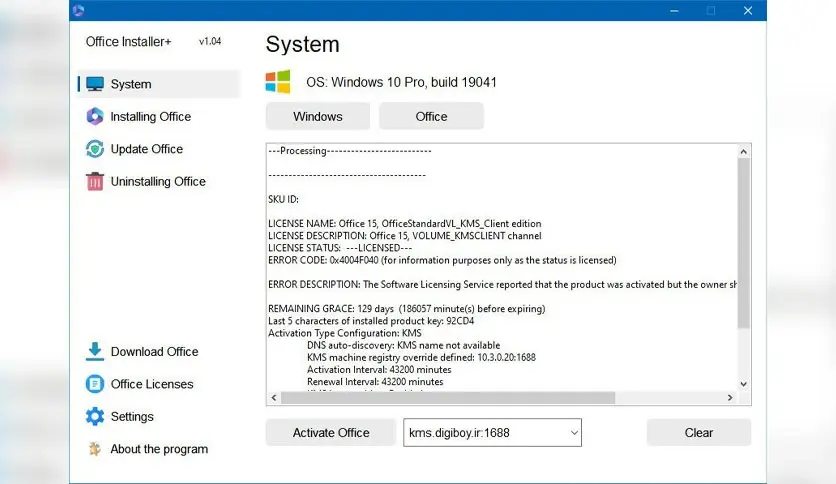Click the log scrollbar up arrow

point(743,152)
